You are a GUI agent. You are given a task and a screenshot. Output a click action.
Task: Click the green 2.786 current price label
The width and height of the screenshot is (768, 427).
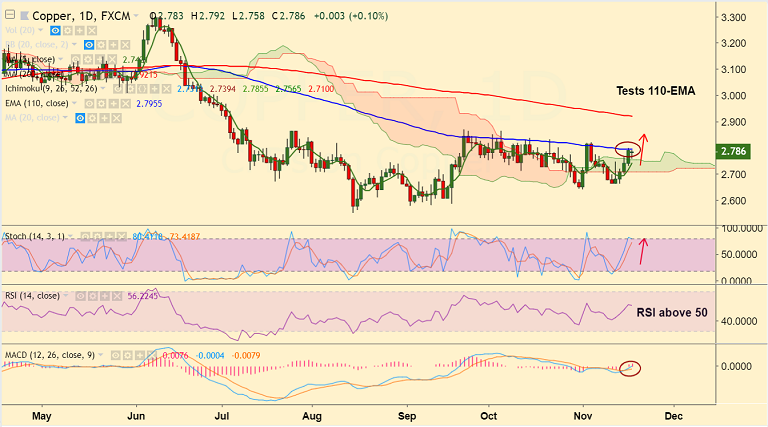pos(733,151)
